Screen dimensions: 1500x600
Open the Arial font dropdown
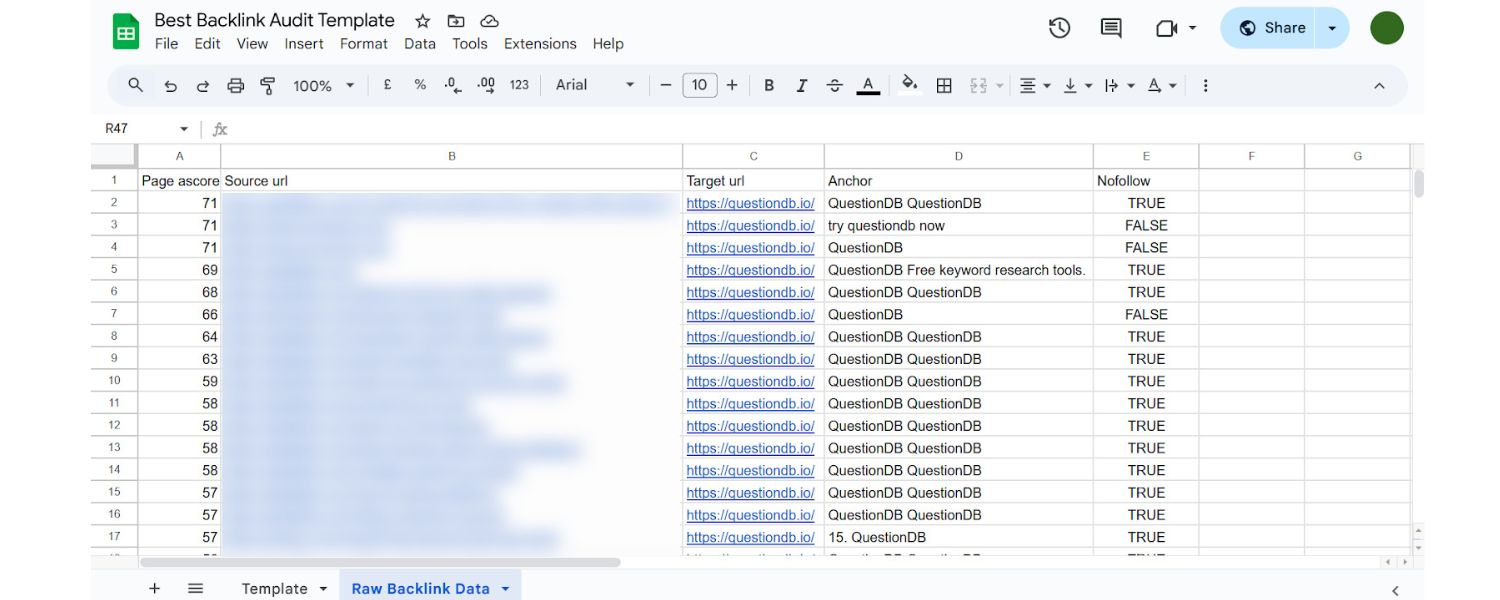click(x=594, y=85)
